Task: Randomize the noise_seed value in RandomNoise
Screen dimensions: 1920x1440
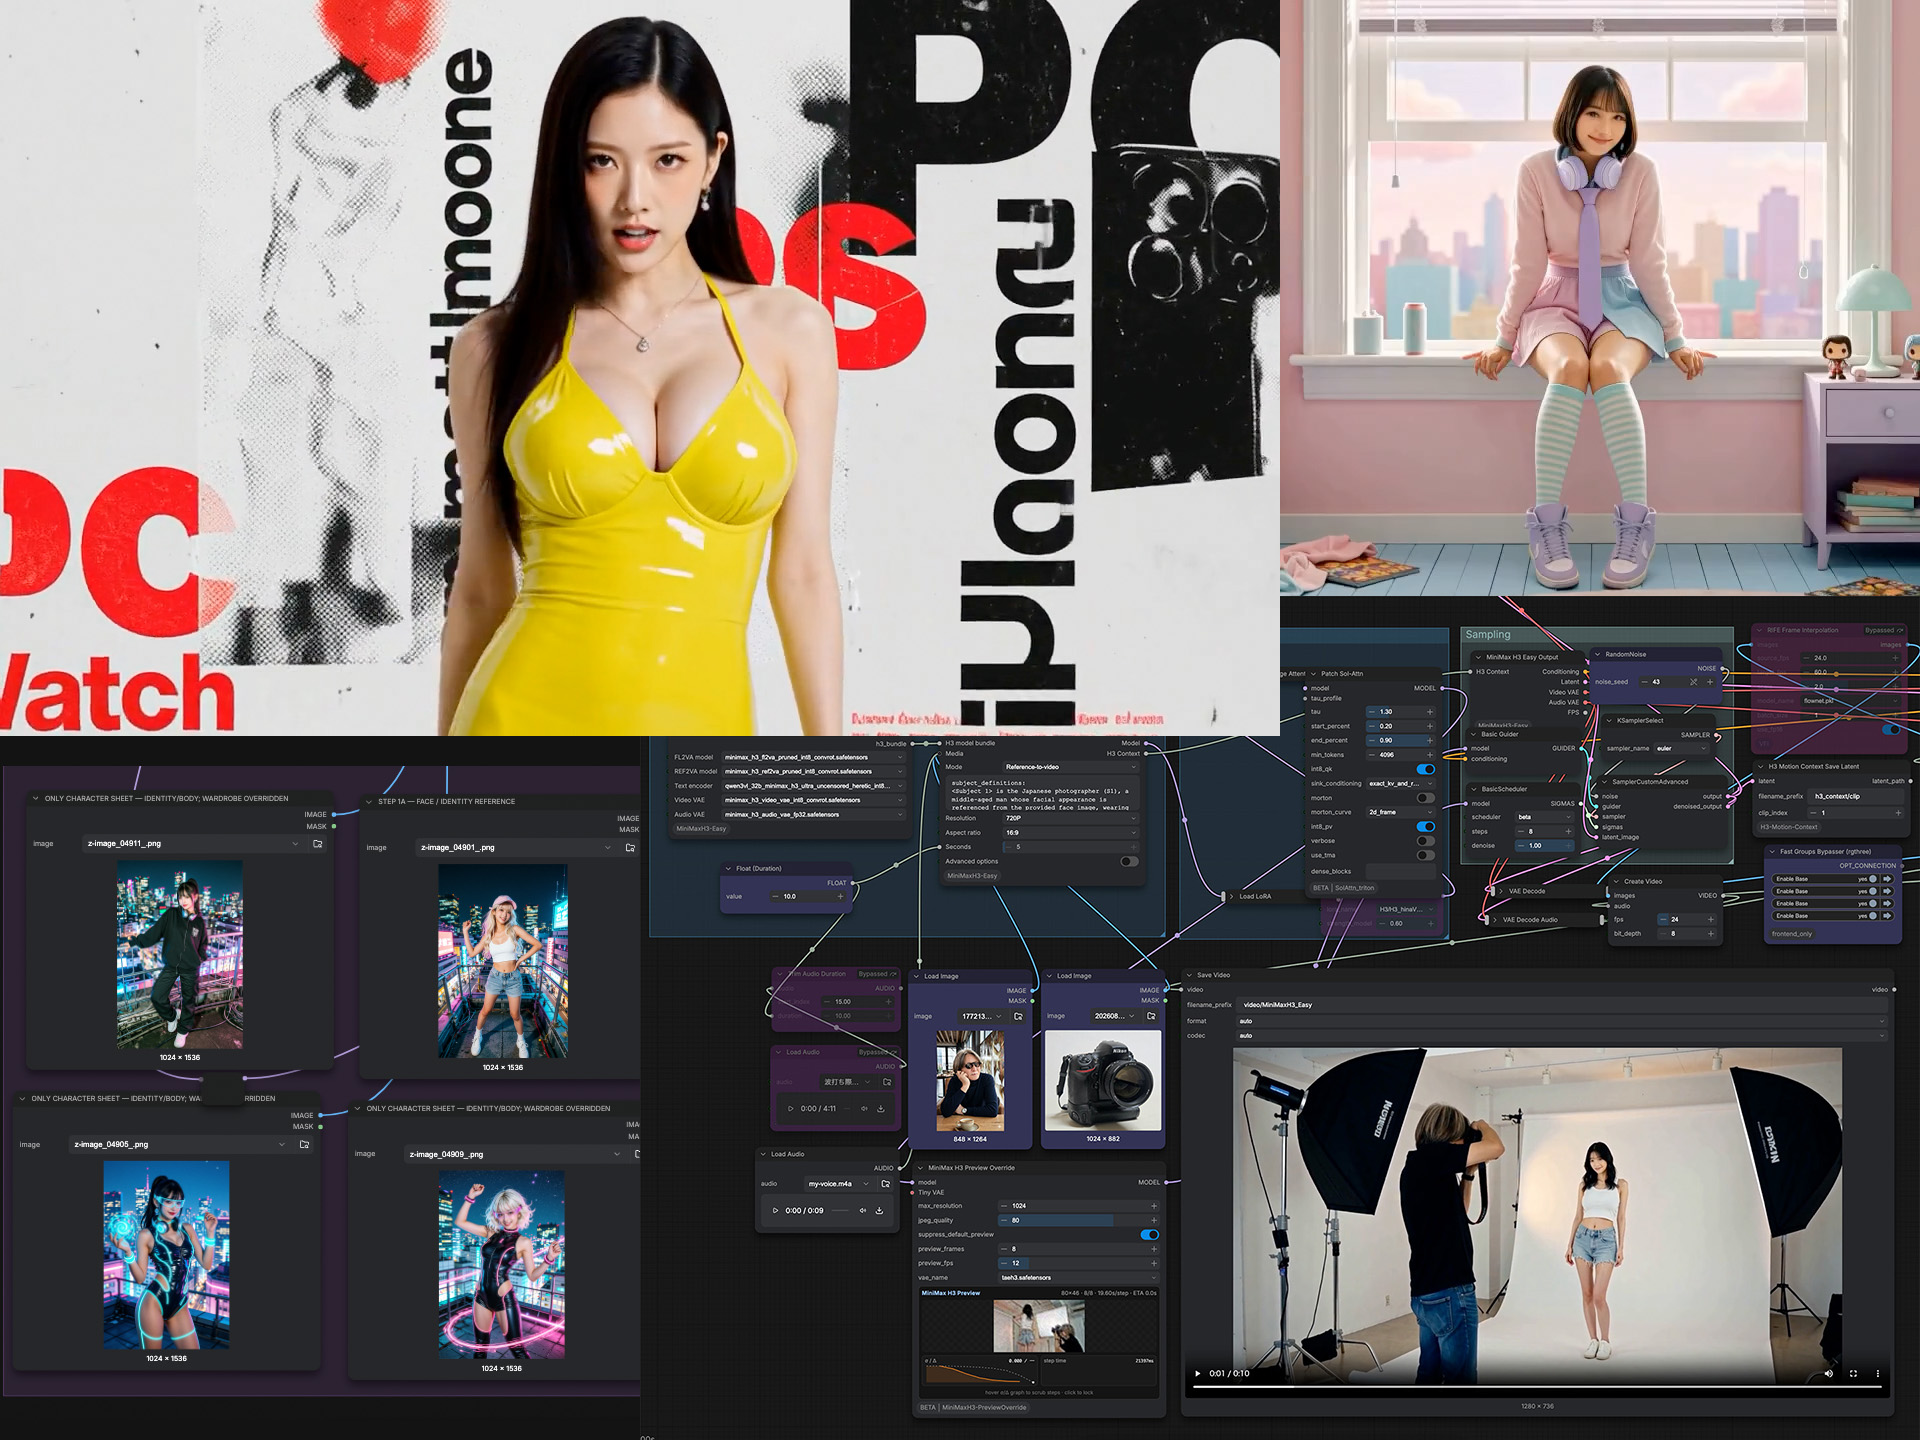Action: coord(1693,682)
